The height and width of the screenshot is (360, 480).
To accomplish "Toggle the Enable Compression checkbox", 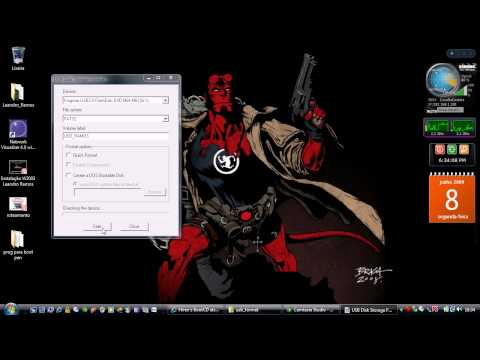I will point(68,165).
